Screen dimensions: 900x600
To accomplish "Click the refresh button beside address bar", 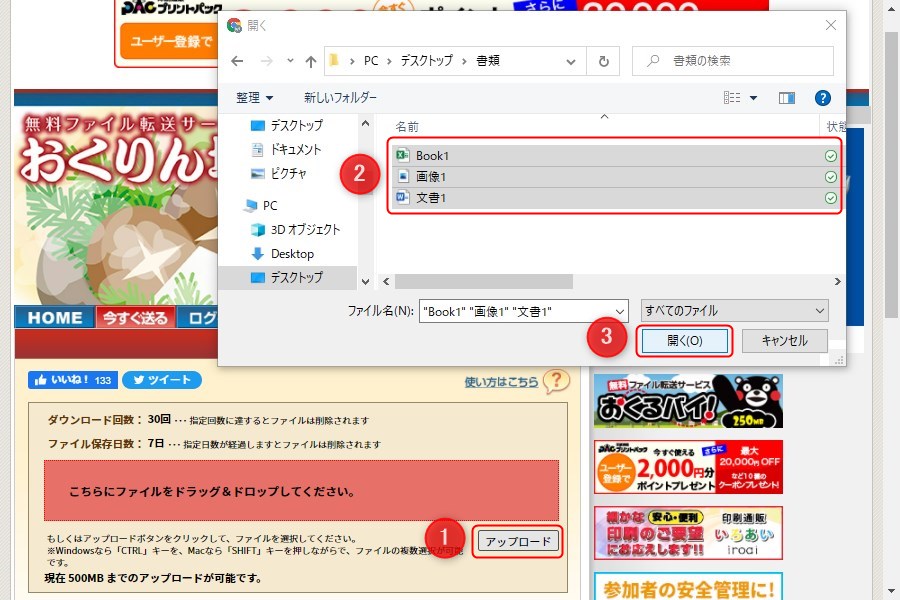I will coord(602,61).
